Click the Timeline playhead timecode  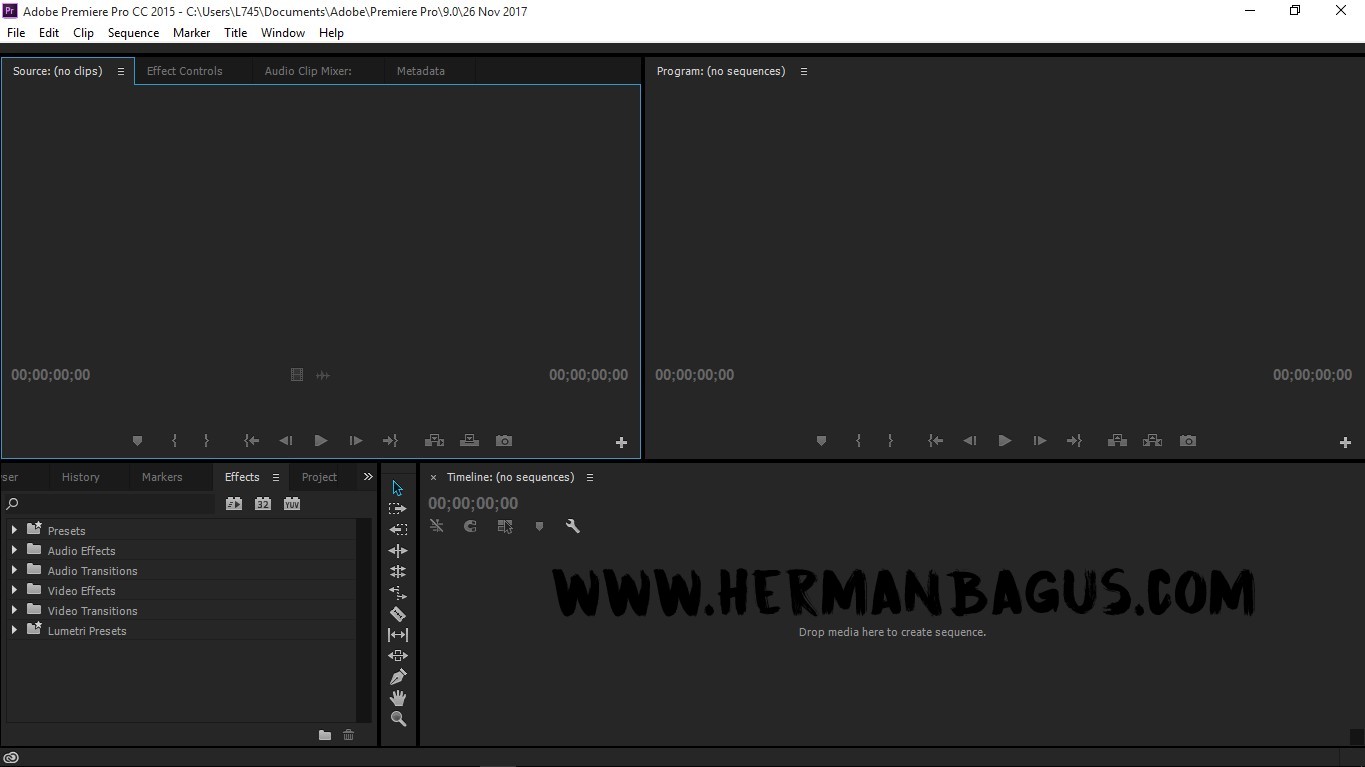[473, 503]
